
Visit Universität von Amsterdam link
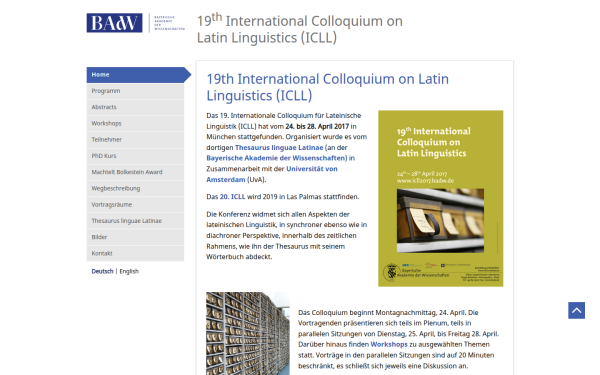click(272, 174)
